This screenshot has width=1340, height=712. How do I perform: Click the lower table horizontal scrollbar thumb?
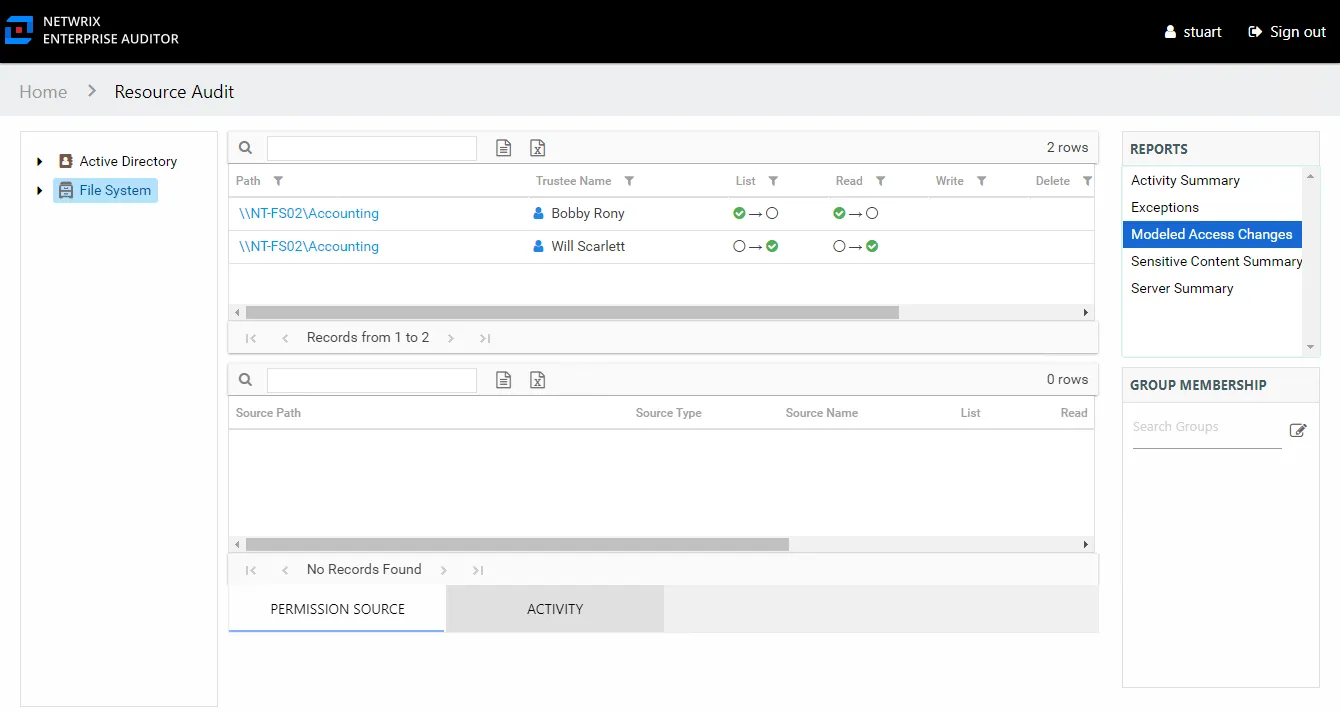tap(517, 544)
